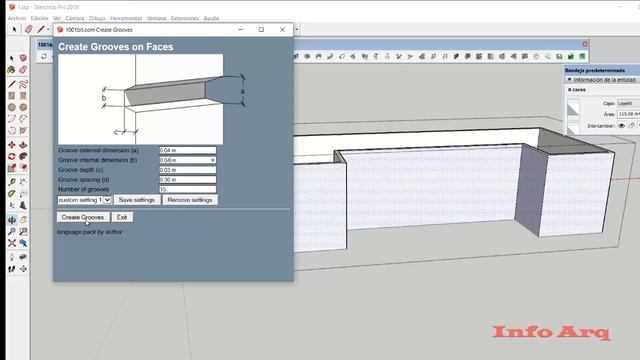Click the Remove settings button

190,200
